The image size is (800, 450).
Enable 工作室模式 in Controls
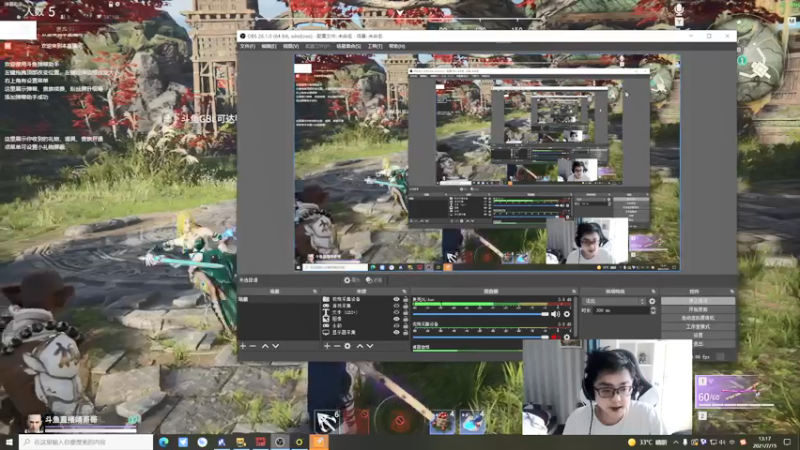point(698,327)
